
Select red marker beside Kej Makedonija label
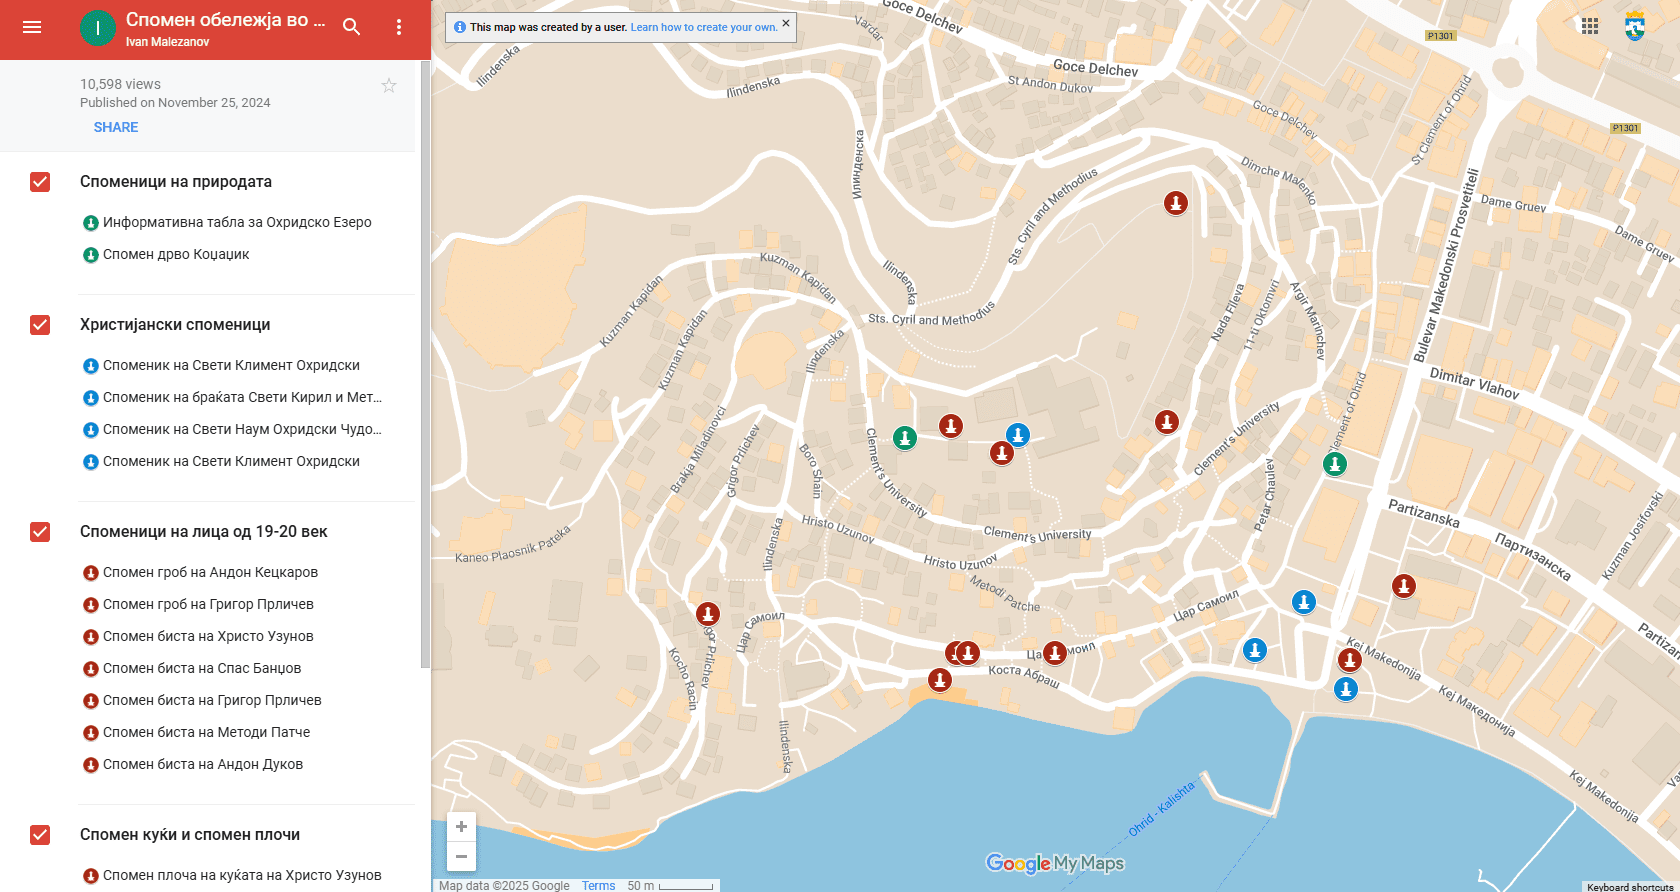(1350, 660)
